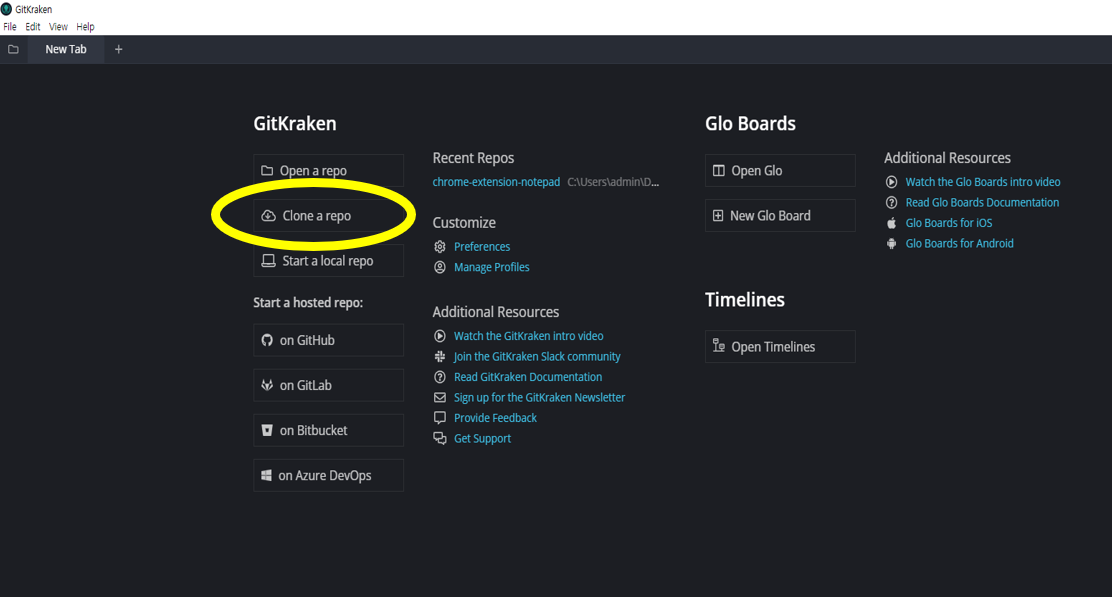Sign up for the GitKraken Newsletter

(539, 398)
